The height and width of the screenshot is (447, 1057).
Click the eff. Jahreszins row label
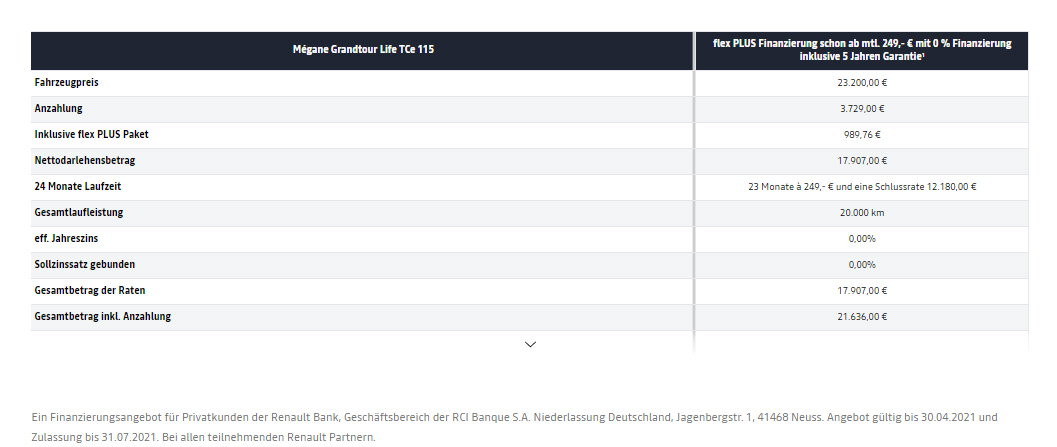(x=68, y=238)
